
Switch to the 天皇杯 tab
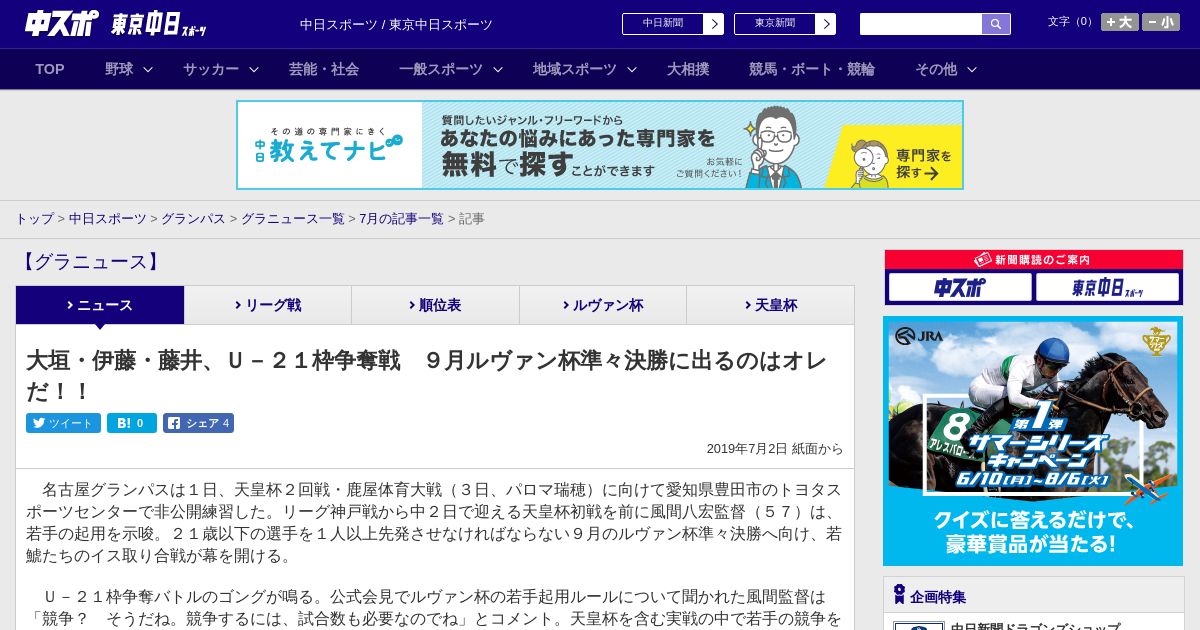coord(770,305)
